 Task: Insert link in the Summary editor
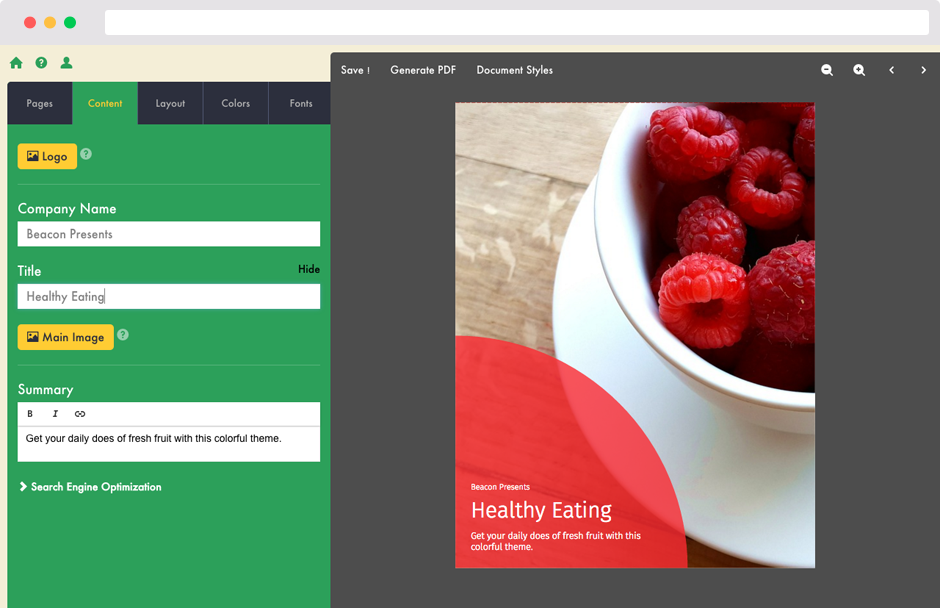click(x=80, y=414)
